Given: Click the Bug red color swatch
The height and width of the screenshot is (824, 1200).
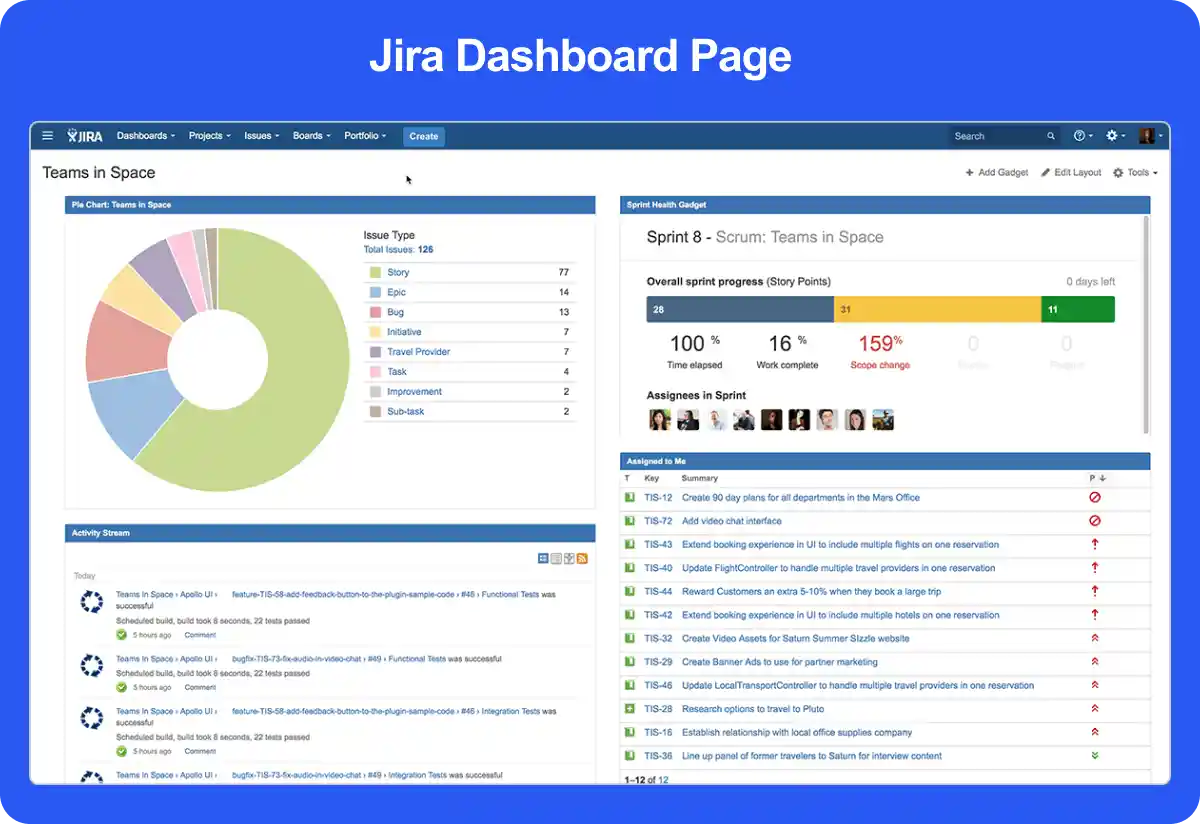Looking at the screenshot, I should [375, 312].
